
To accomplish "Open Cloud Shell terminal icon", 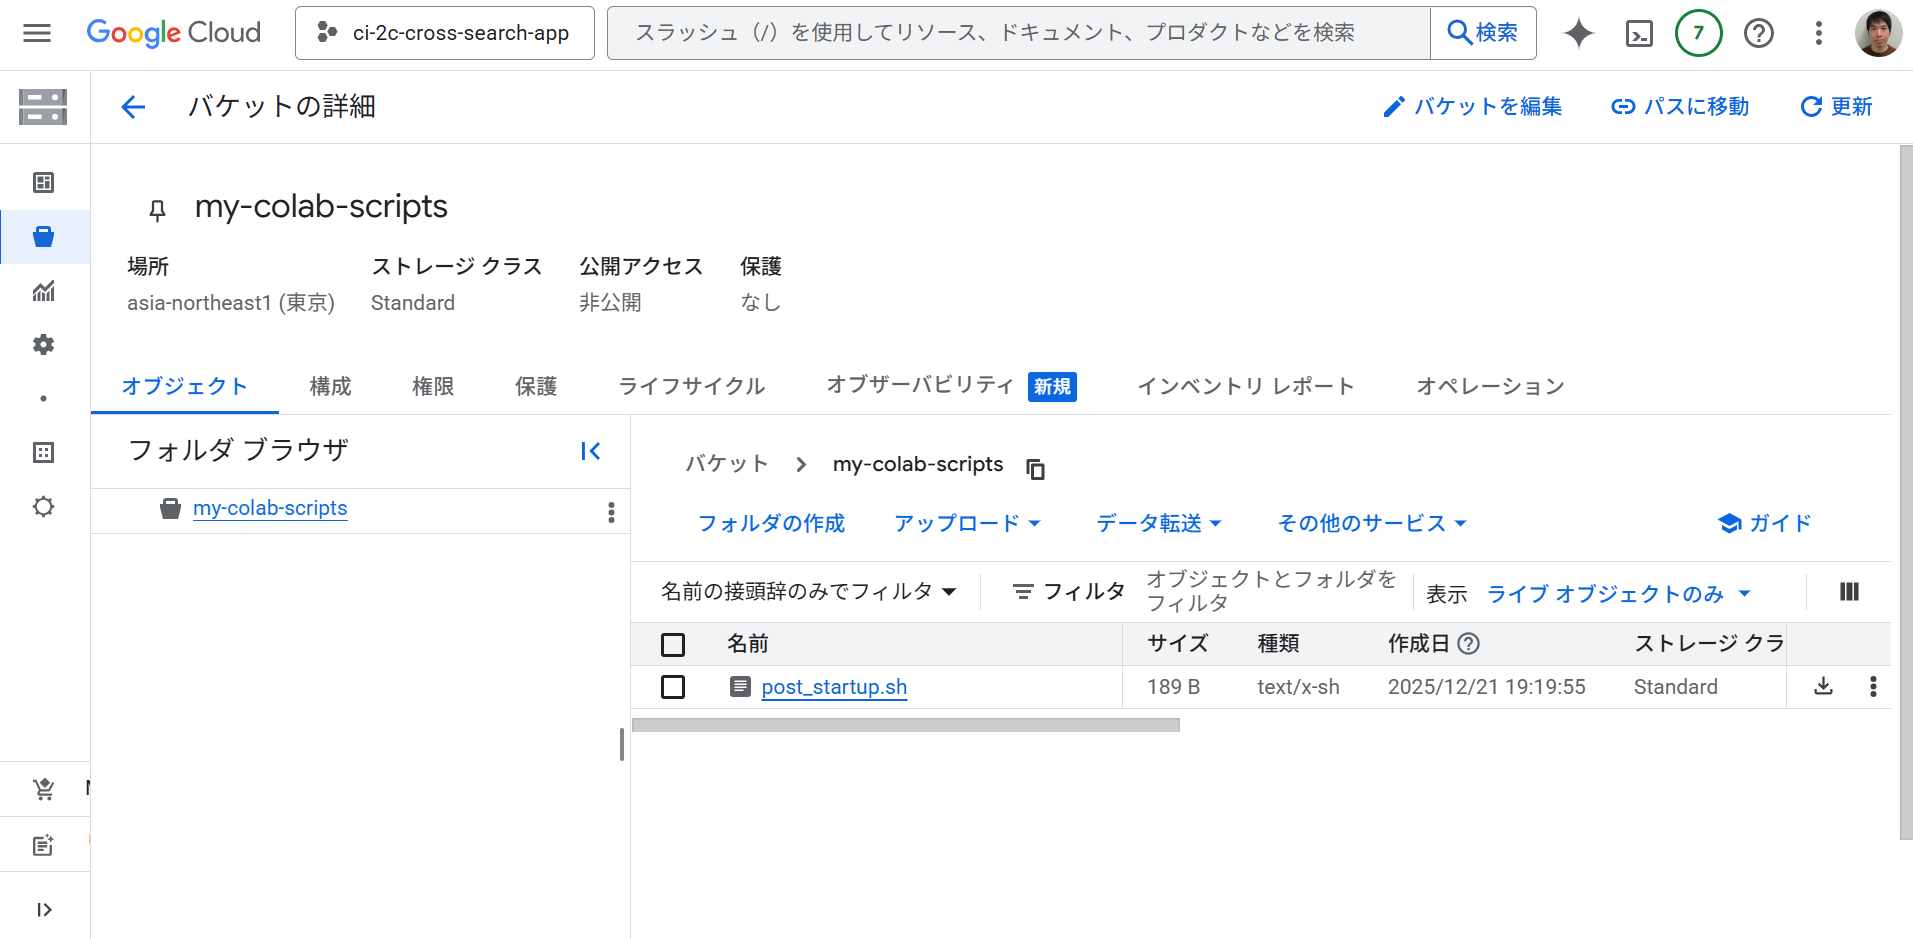I will (x=1639, y=34).
